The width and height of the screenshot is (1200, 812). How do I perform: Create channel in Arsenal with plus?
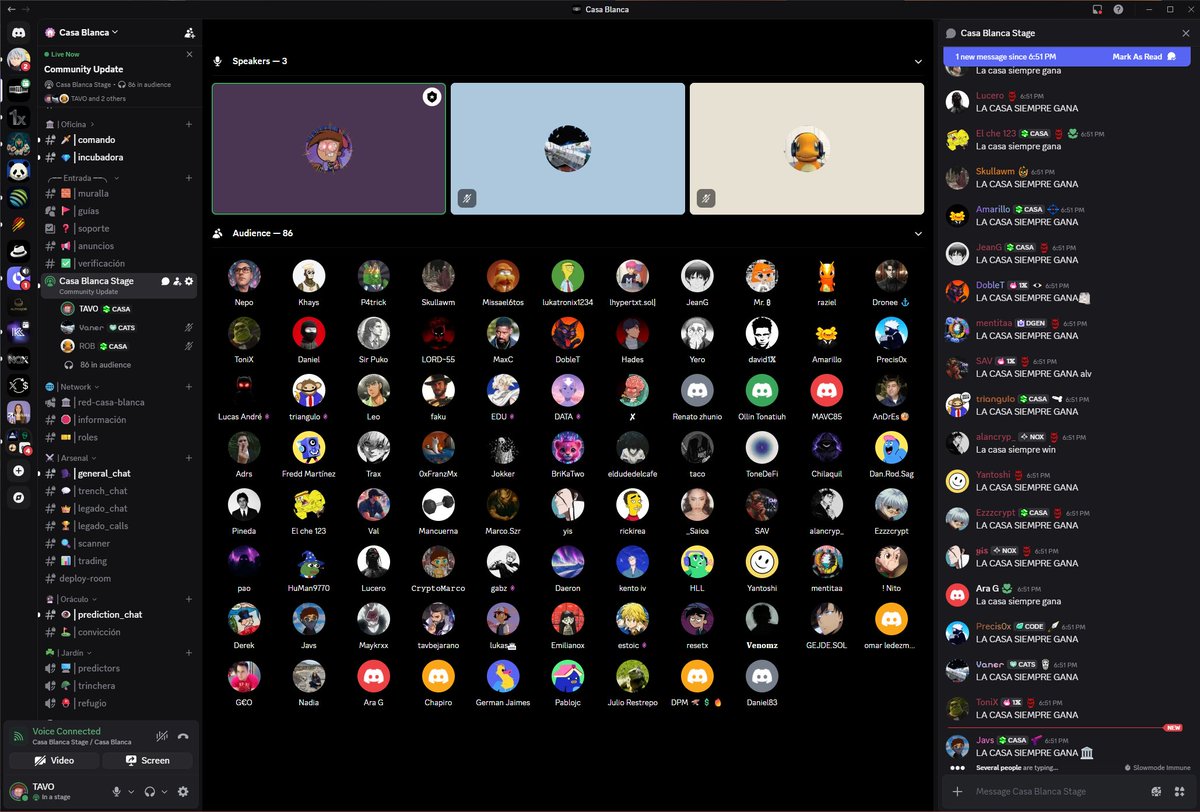(189, 457)
